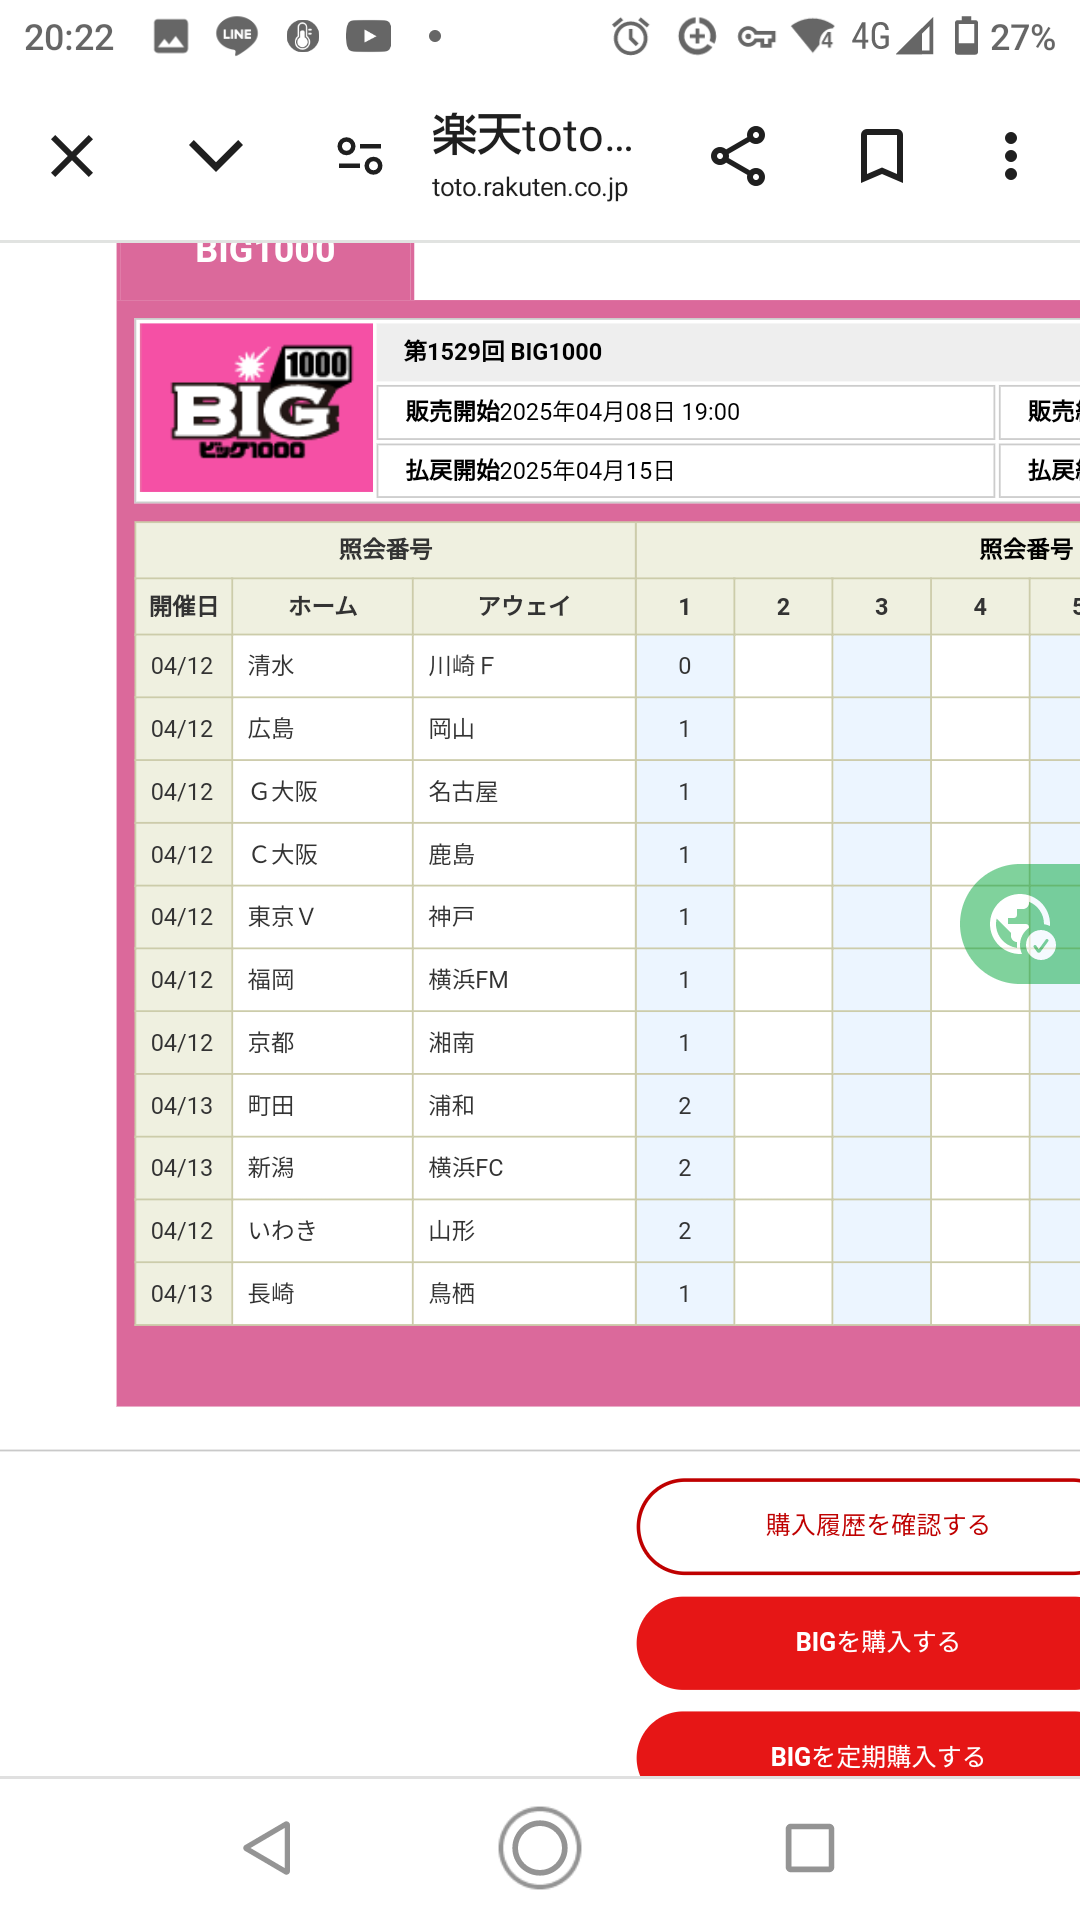
Task: Open site settings tune icon
Action: point(360,156)
